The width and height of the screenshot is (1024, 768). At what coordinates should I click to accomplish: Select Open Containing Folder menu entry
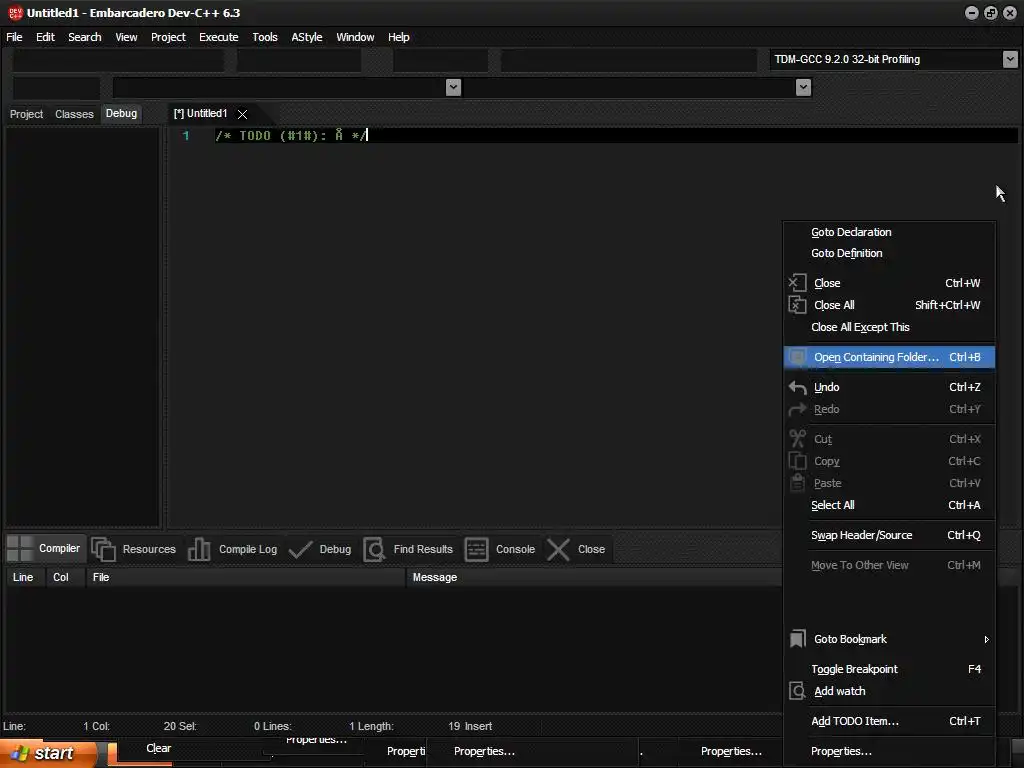(889, 357)
